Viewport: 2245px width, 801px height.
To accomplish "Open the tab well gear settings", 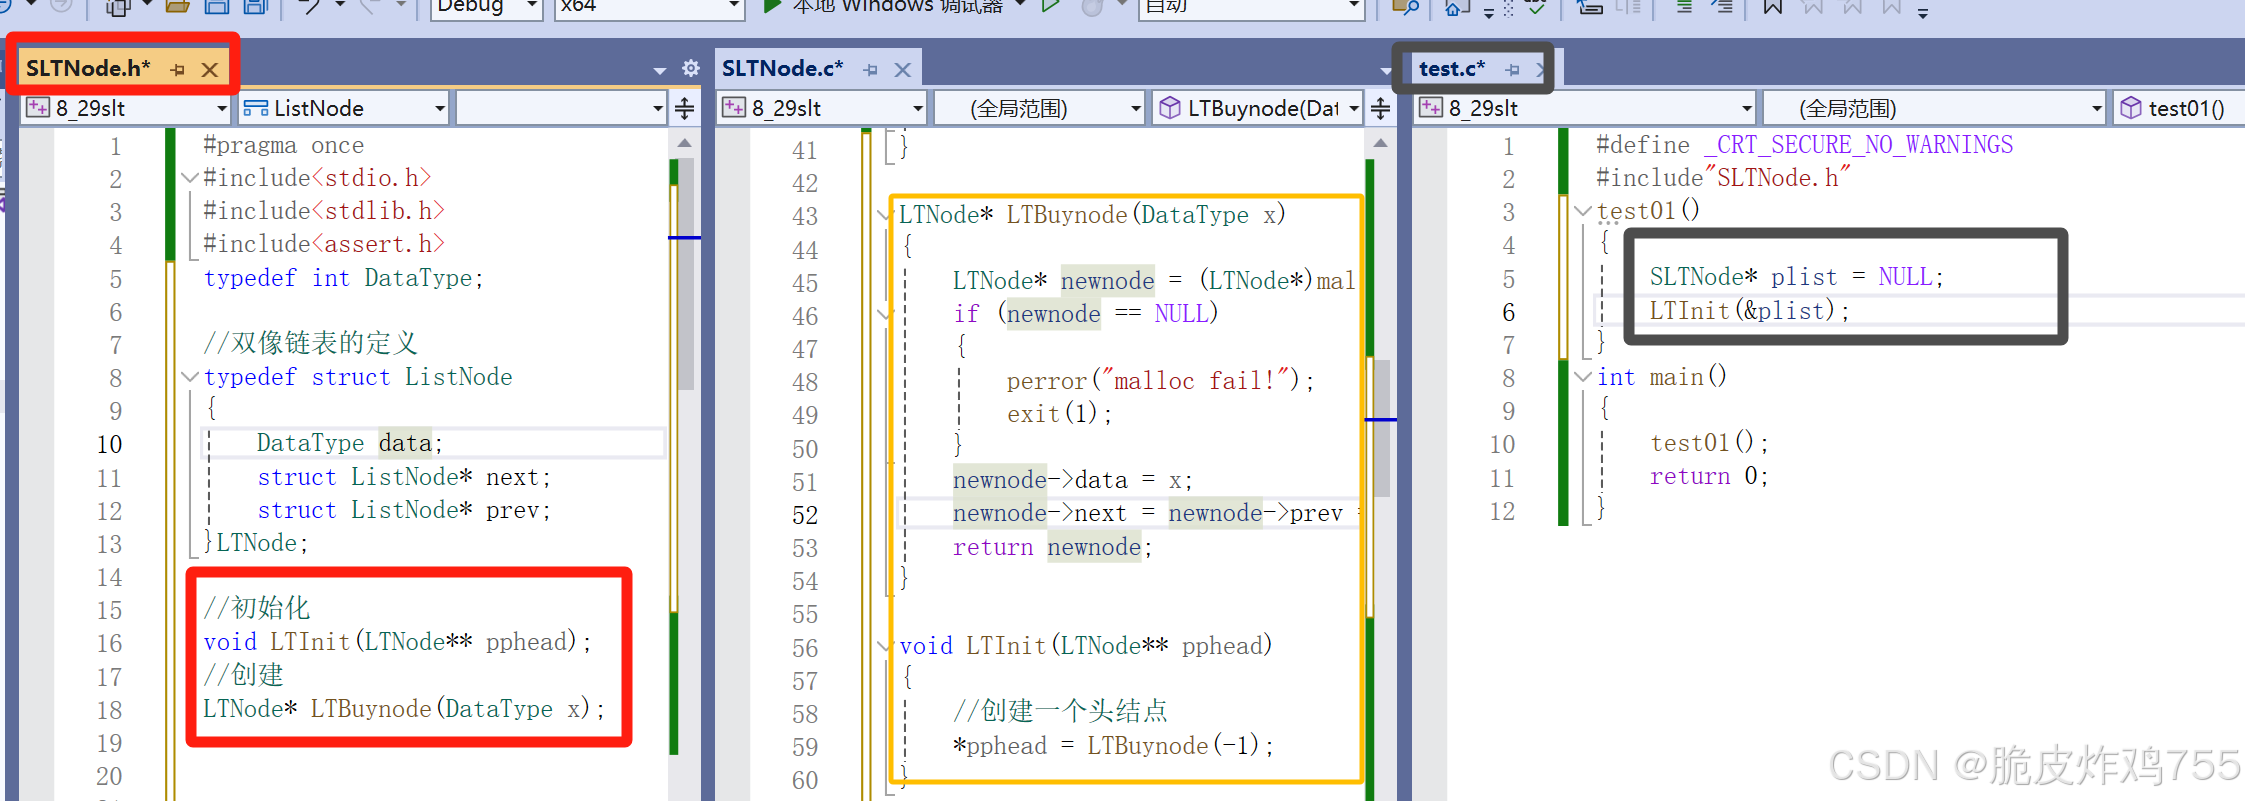I will pyautogui.click(x=690, y=68).
